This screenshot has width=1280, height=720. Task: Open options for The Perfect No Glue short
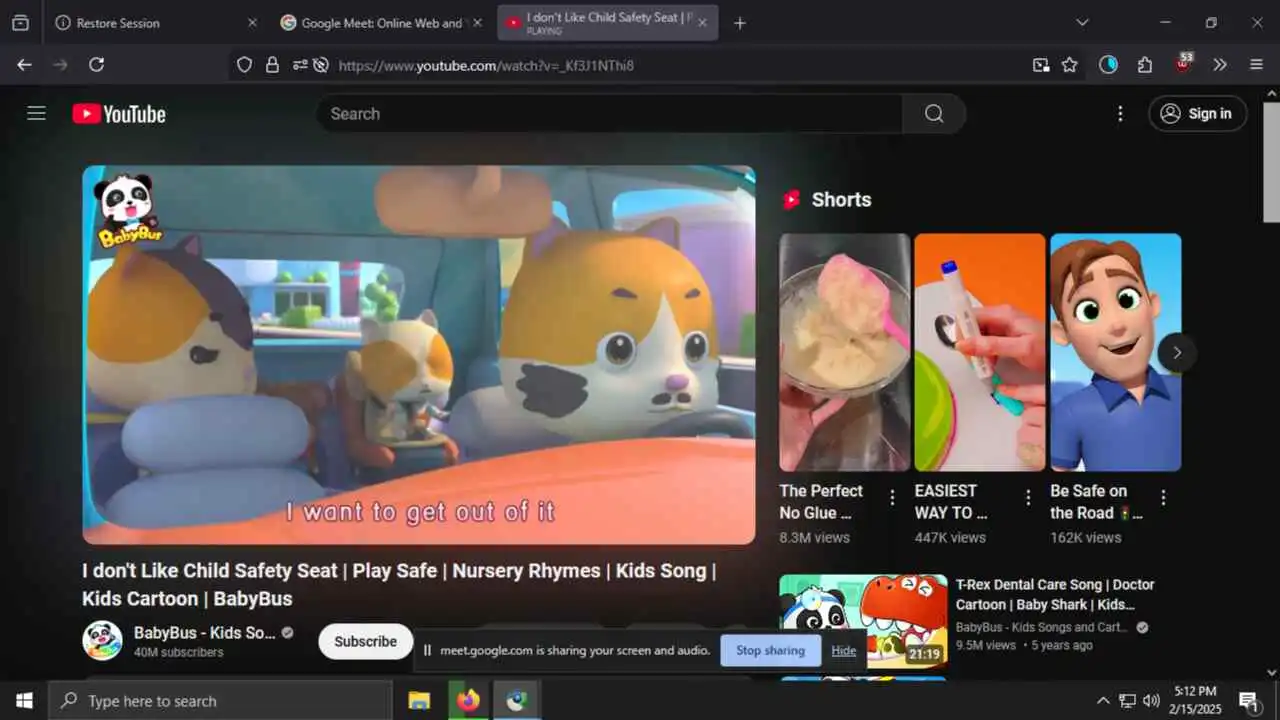point(892,497)
